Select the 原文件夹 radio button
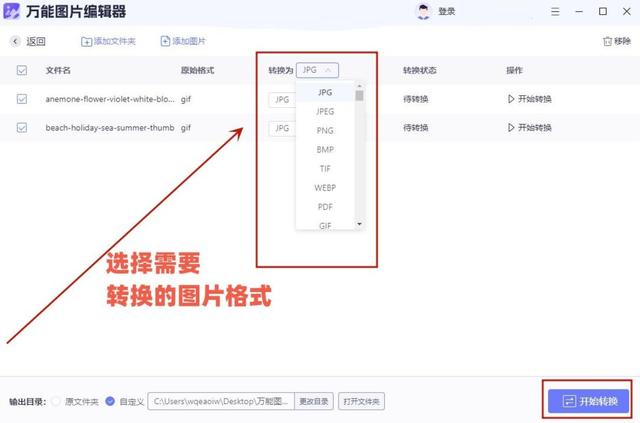The height and width of the screenshot is (423, 640). (56, 401)
